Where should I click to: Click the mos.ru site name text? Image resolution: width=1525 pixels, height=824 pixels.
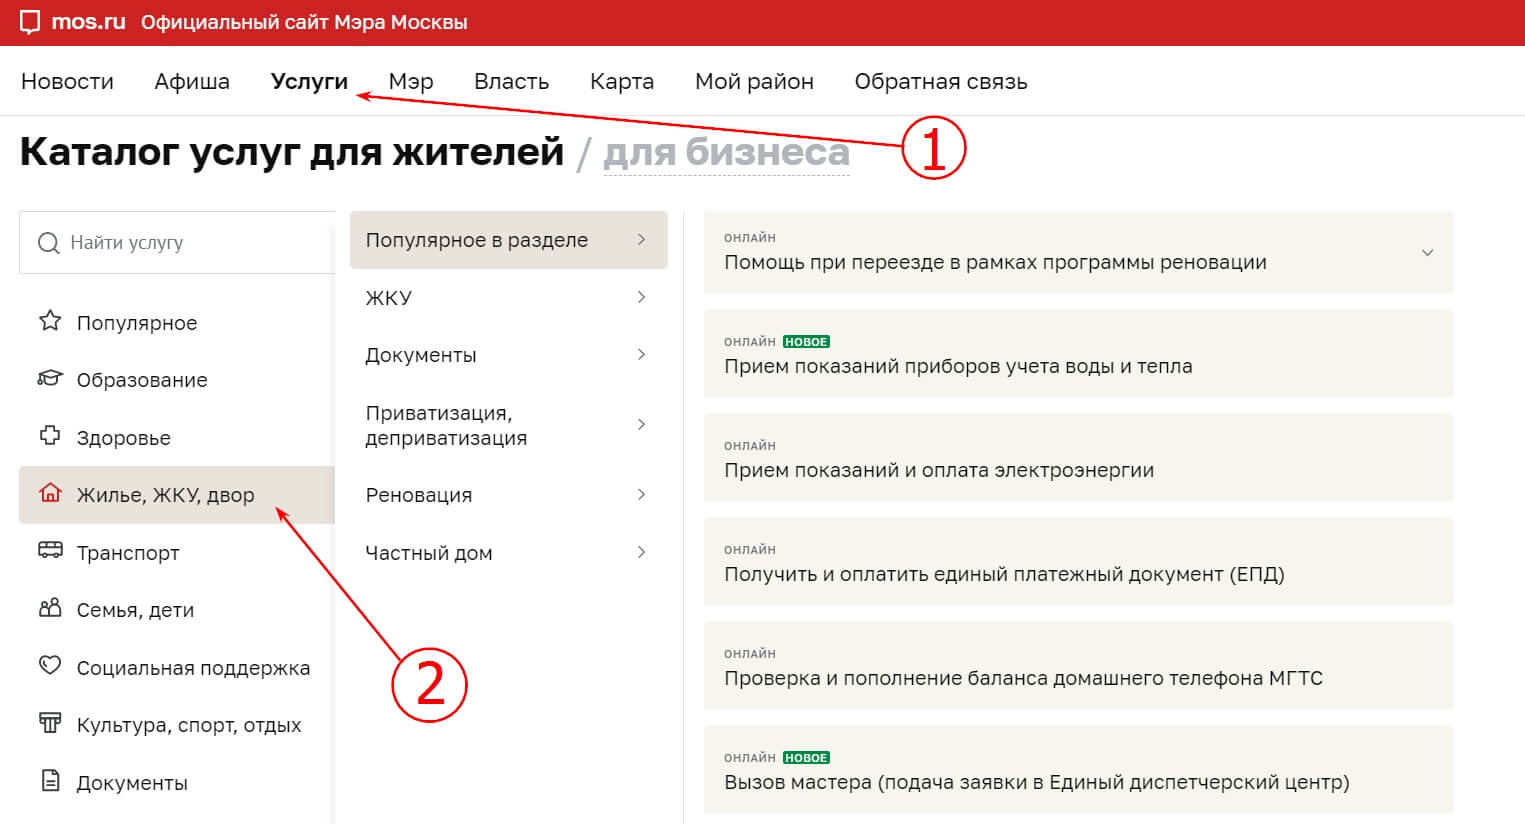(88, 22)
